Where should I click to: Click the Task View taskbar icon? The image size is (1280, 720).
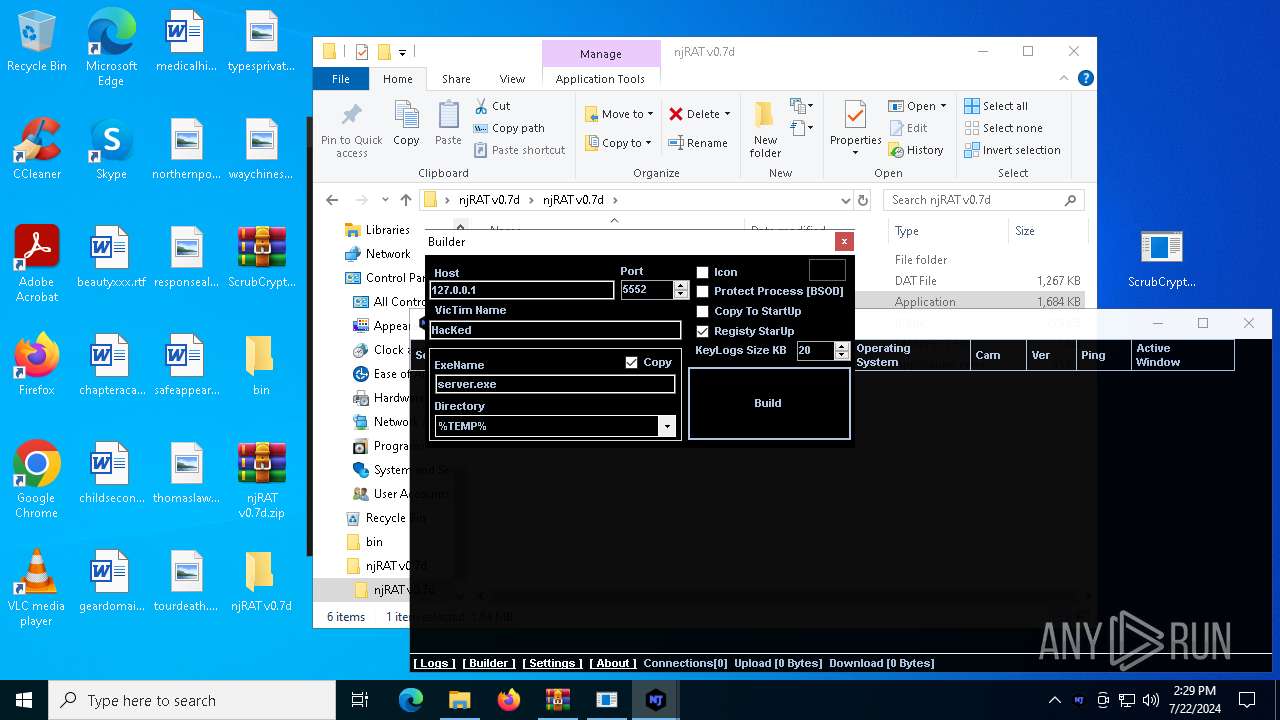point(361,700)
